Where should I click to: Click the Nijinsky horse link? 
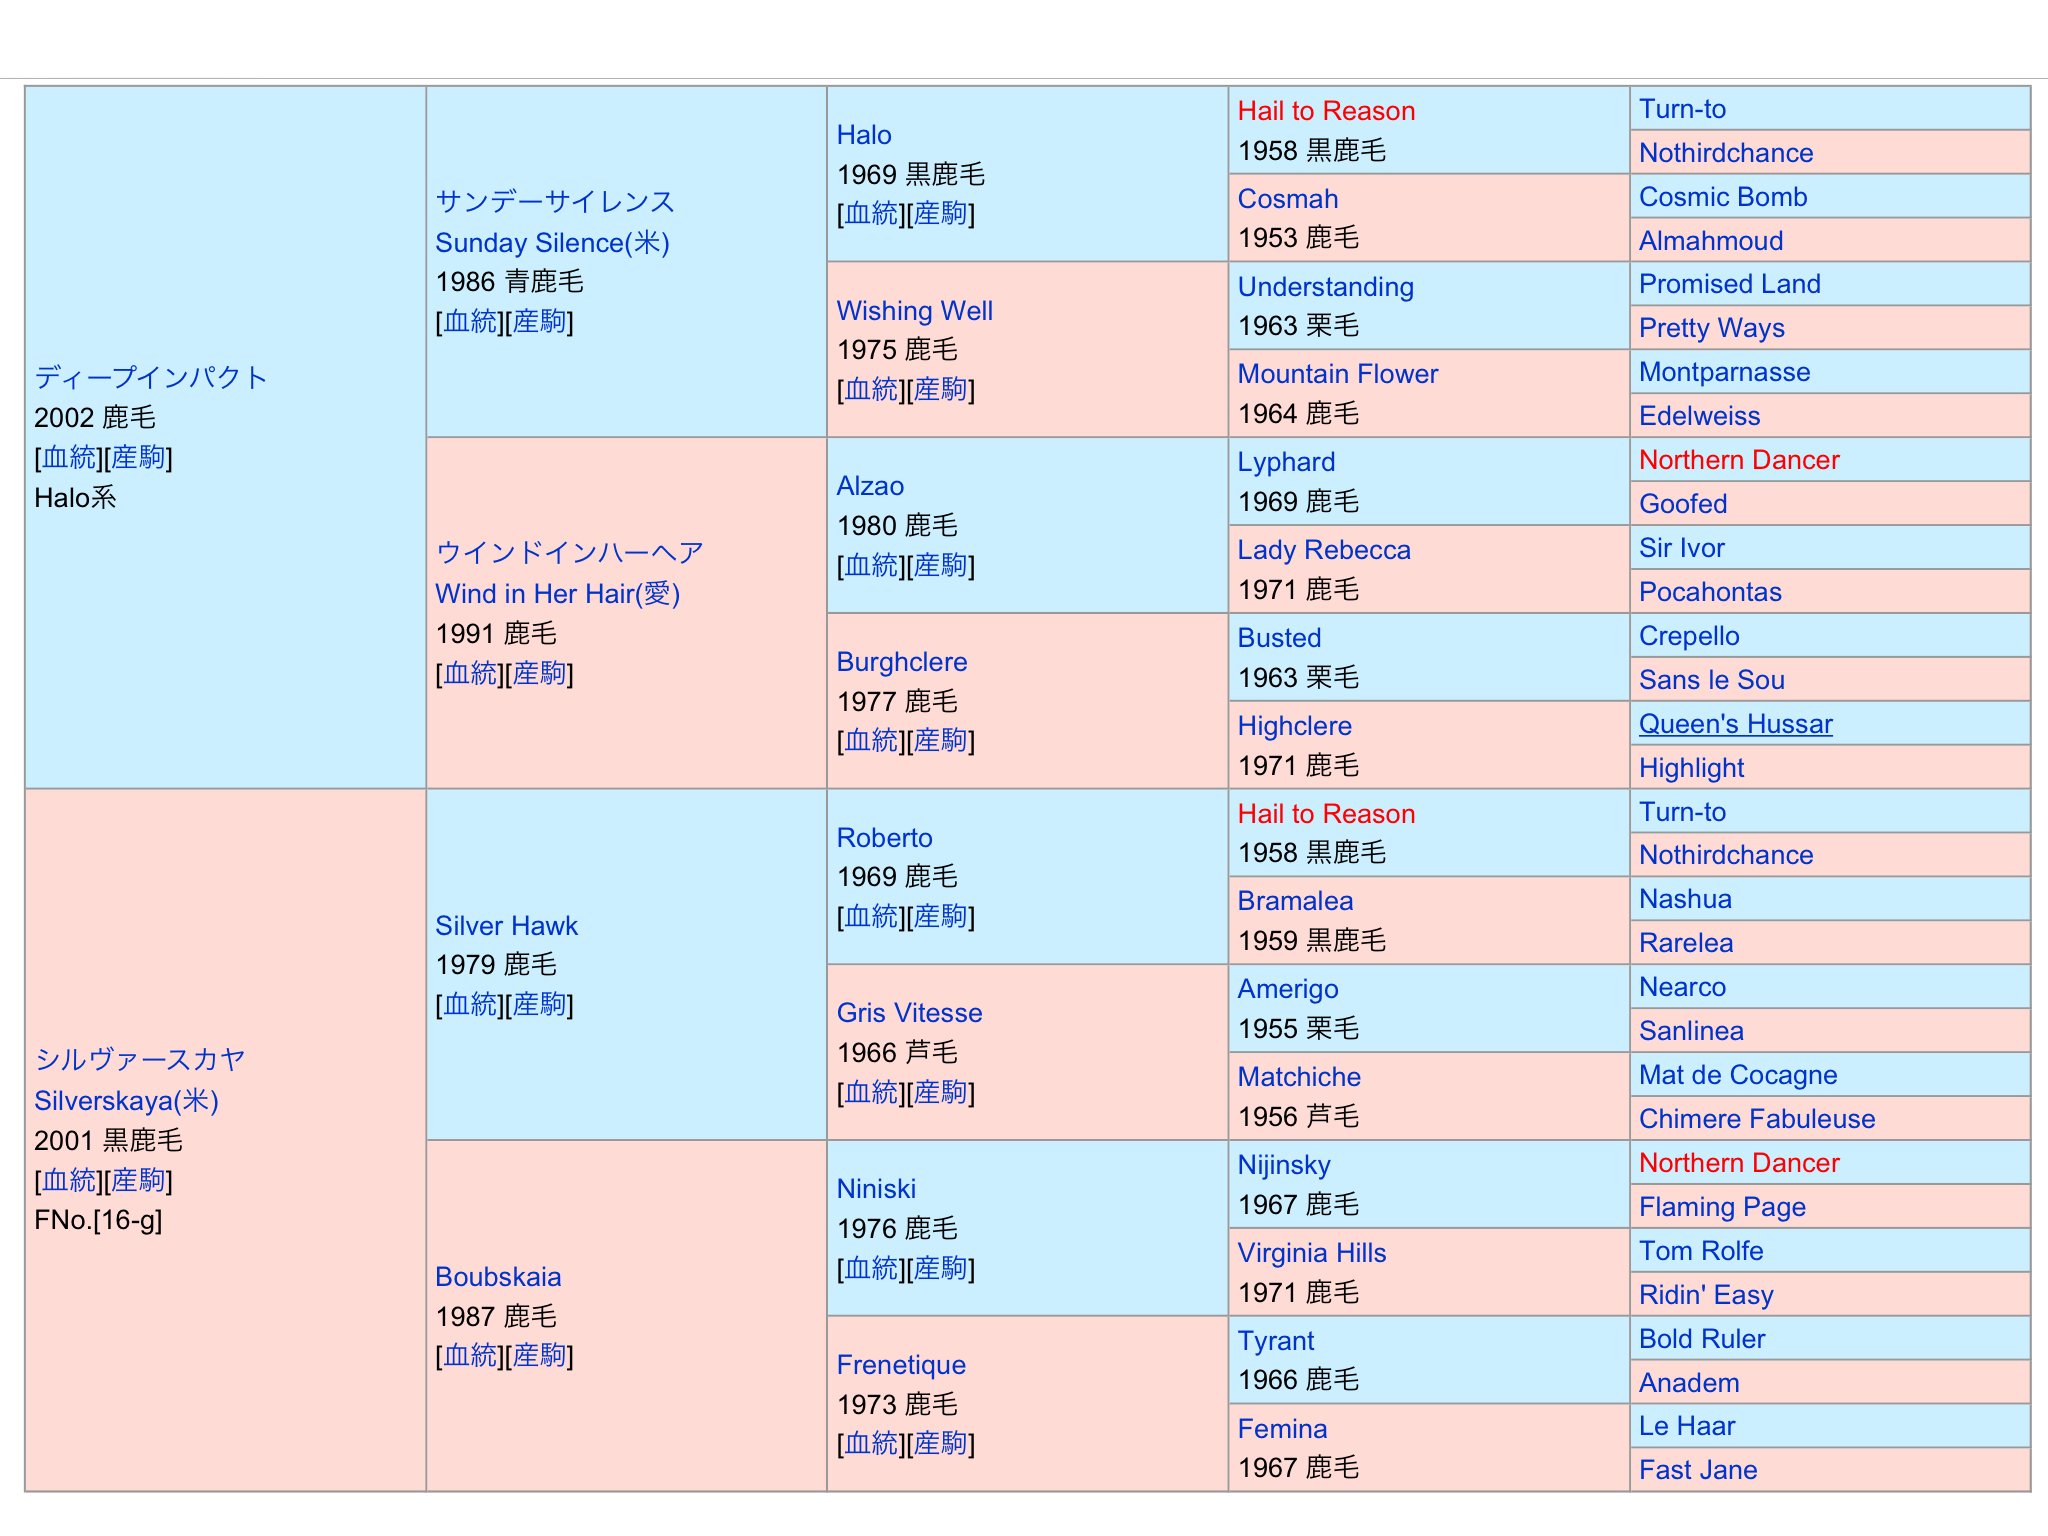pos(1282,1164)
